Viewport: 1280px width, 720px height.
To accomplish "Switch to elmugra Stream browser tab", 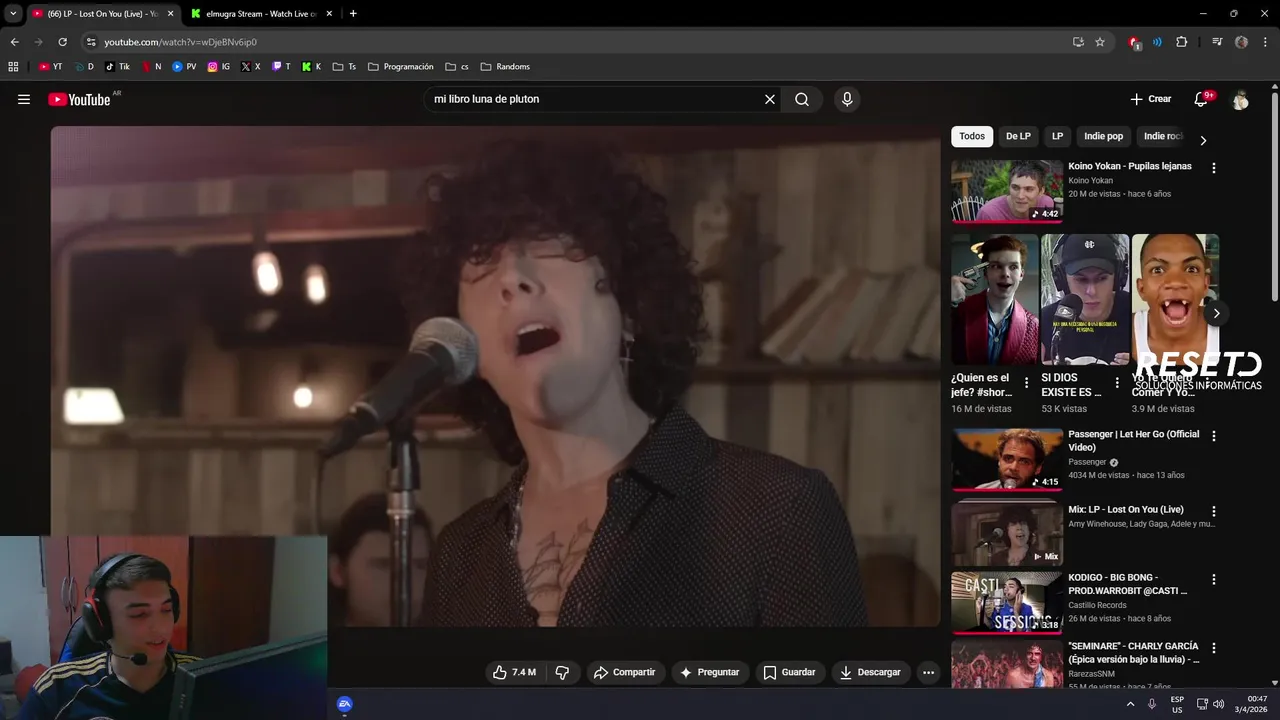I will point(260,14).
